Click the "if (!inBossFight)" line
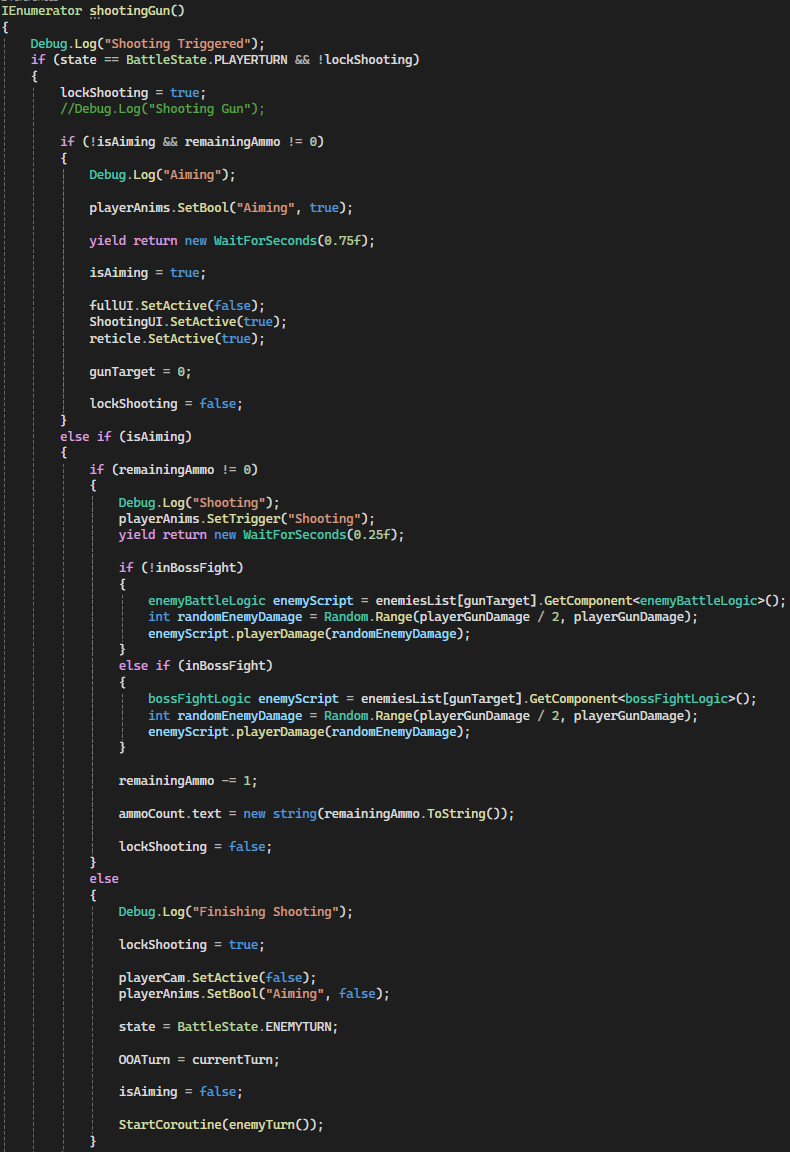 [x=181, y=568]
